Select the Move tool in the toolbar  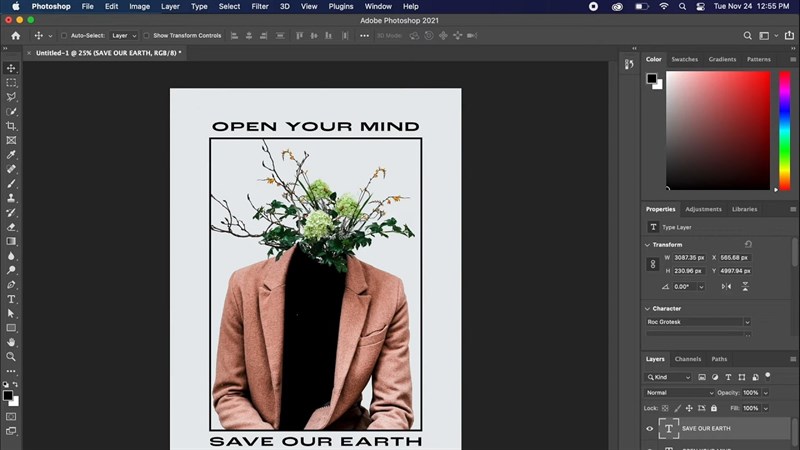pos(12,68)
